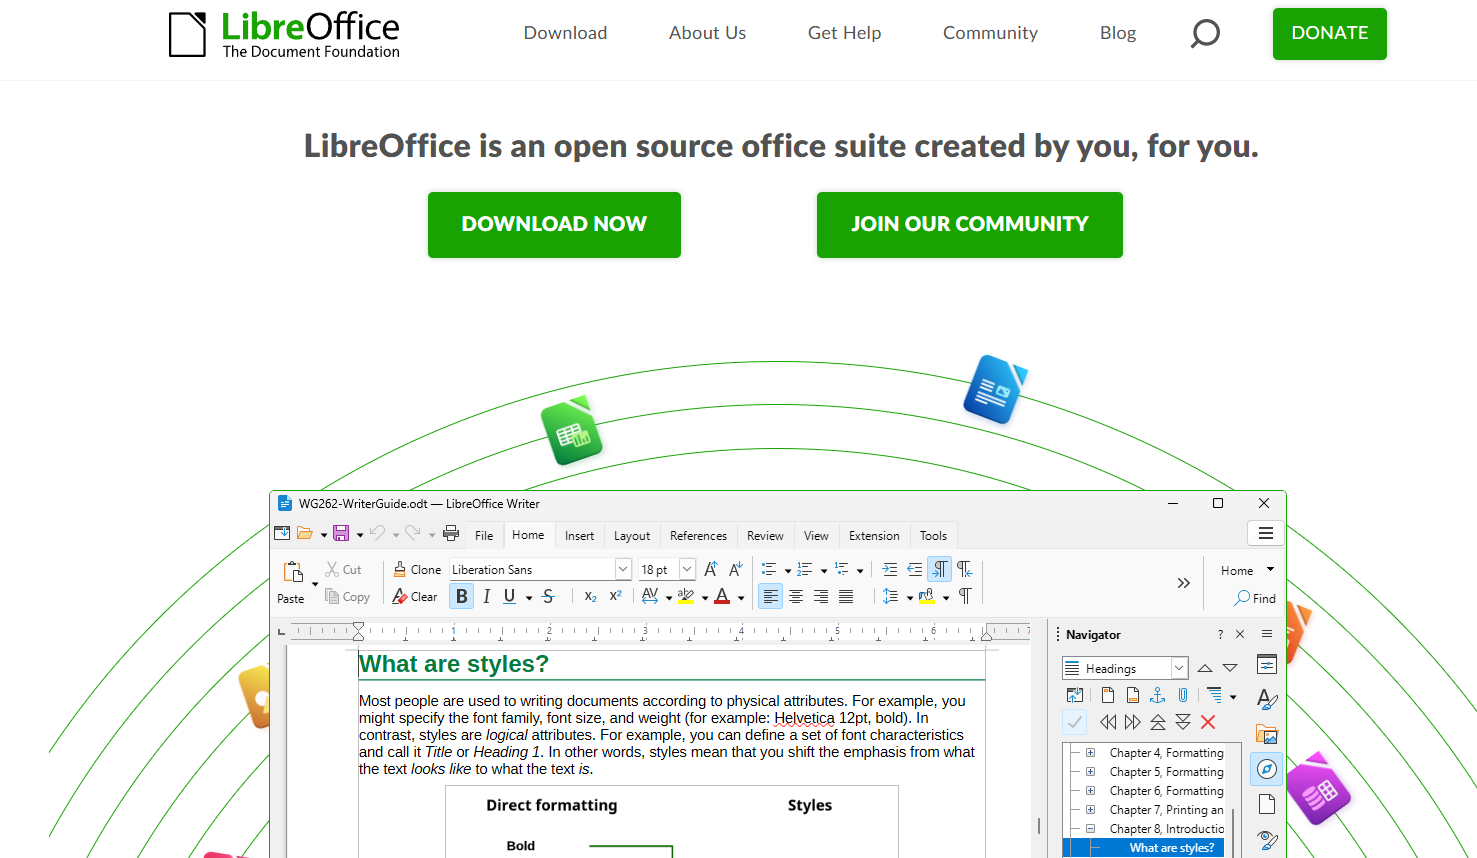
Task: Apply the yellow paragraph background color
Action: pos(927,596)
